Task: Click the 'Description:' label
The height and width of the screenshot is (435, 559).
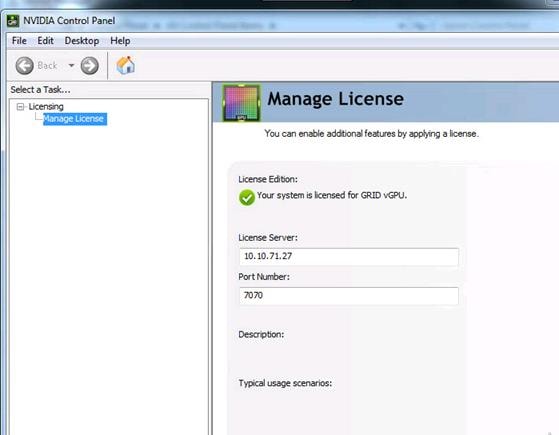Action: coord(261,335)
